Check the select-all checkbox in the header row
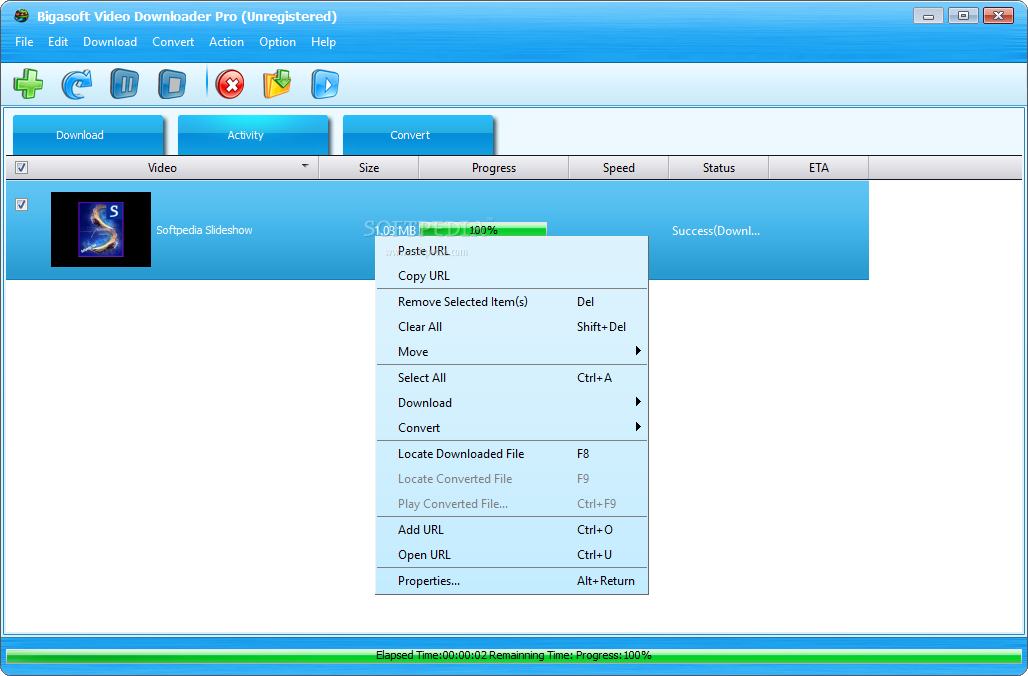This screenshot has height=676, width=1028. (21, 167)
